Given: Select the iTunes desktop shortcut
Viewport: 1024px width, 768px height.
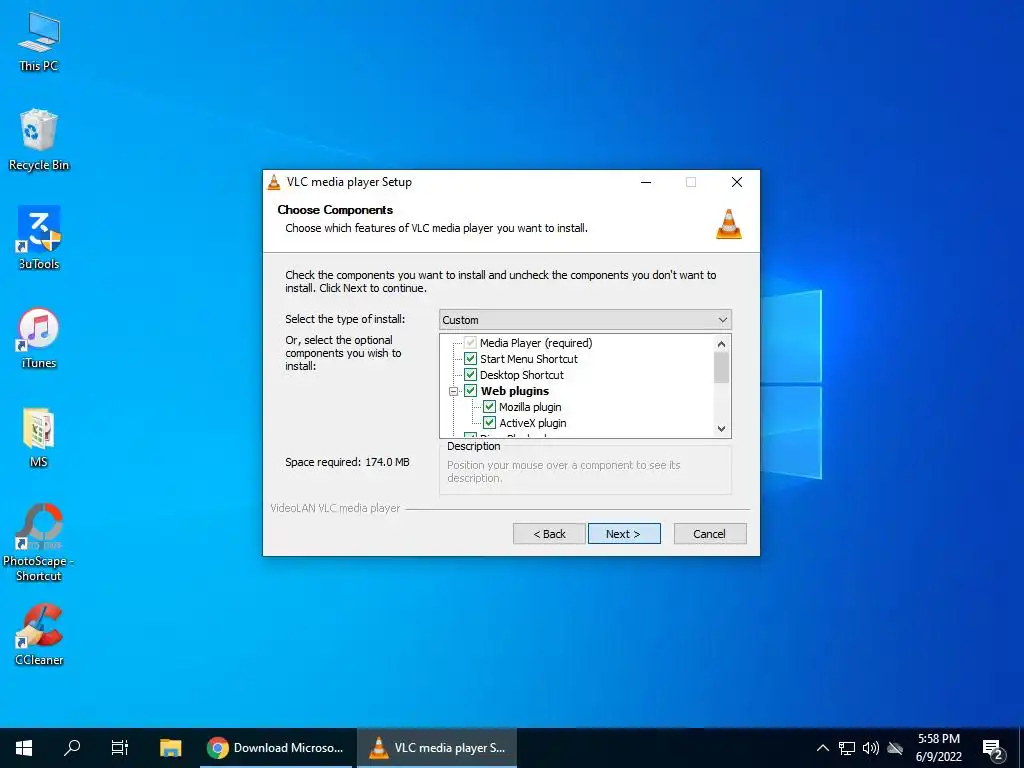Looking at the screenshot, I should (39, 338).
